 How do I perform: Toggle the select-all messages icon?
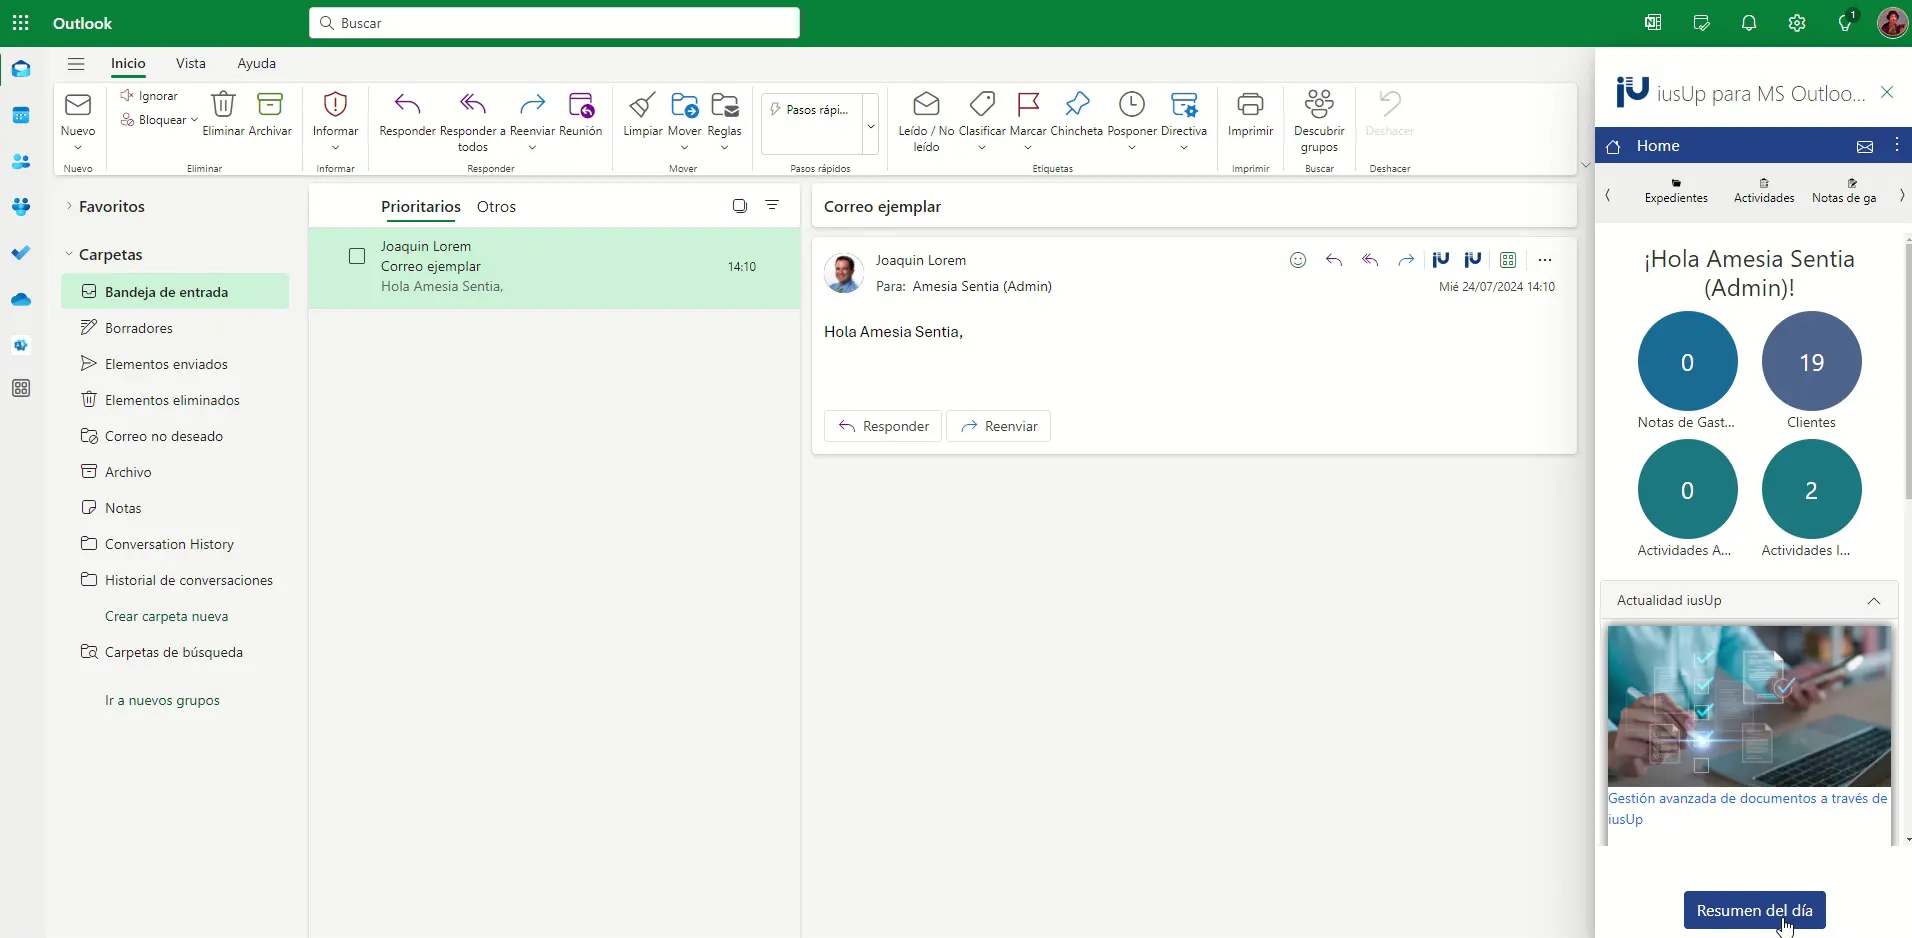tap(740, 206)
